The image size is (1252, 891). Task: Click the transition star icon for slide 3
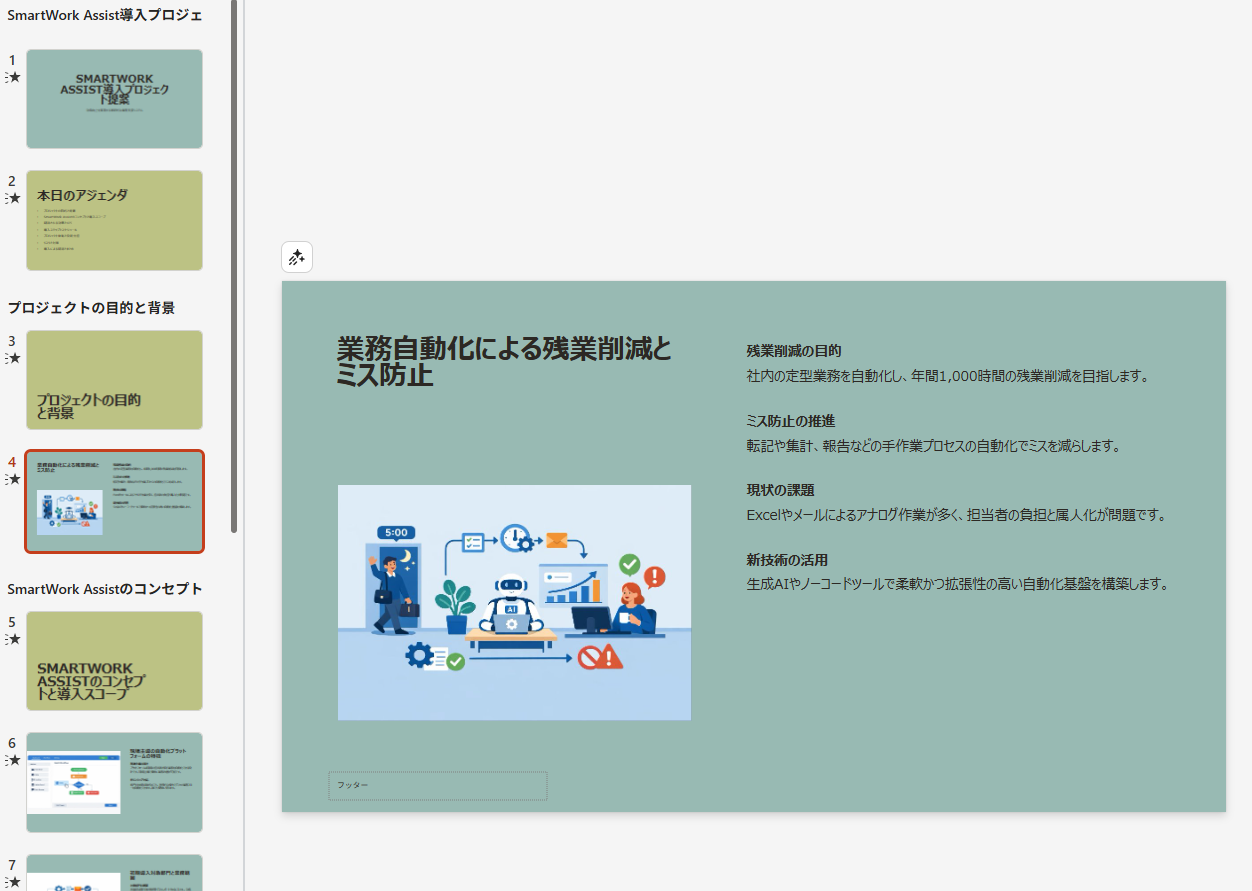(13, 358)
